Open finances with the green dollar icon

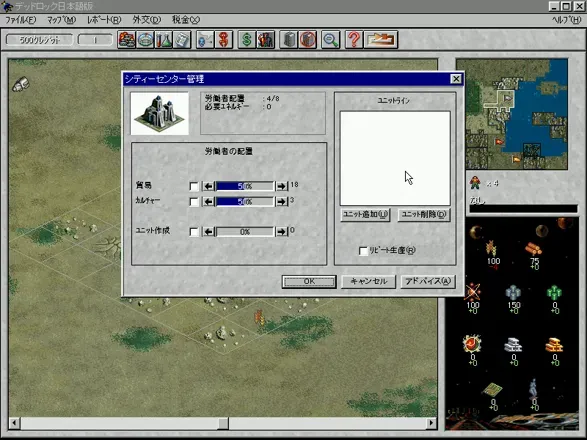pyautogui.click(x=247, y=39)
